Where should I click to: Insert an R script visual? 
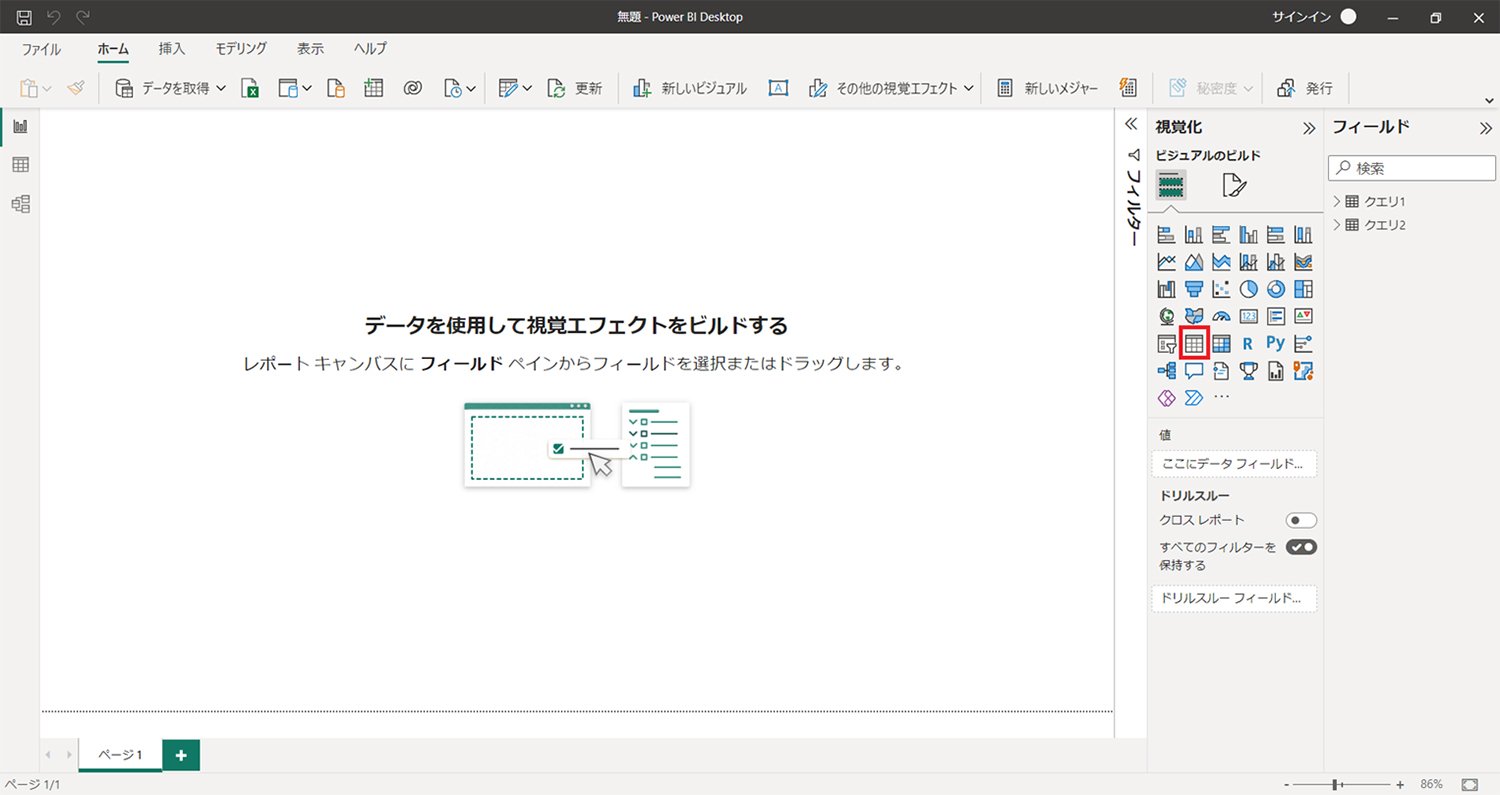pos(1248,343)
